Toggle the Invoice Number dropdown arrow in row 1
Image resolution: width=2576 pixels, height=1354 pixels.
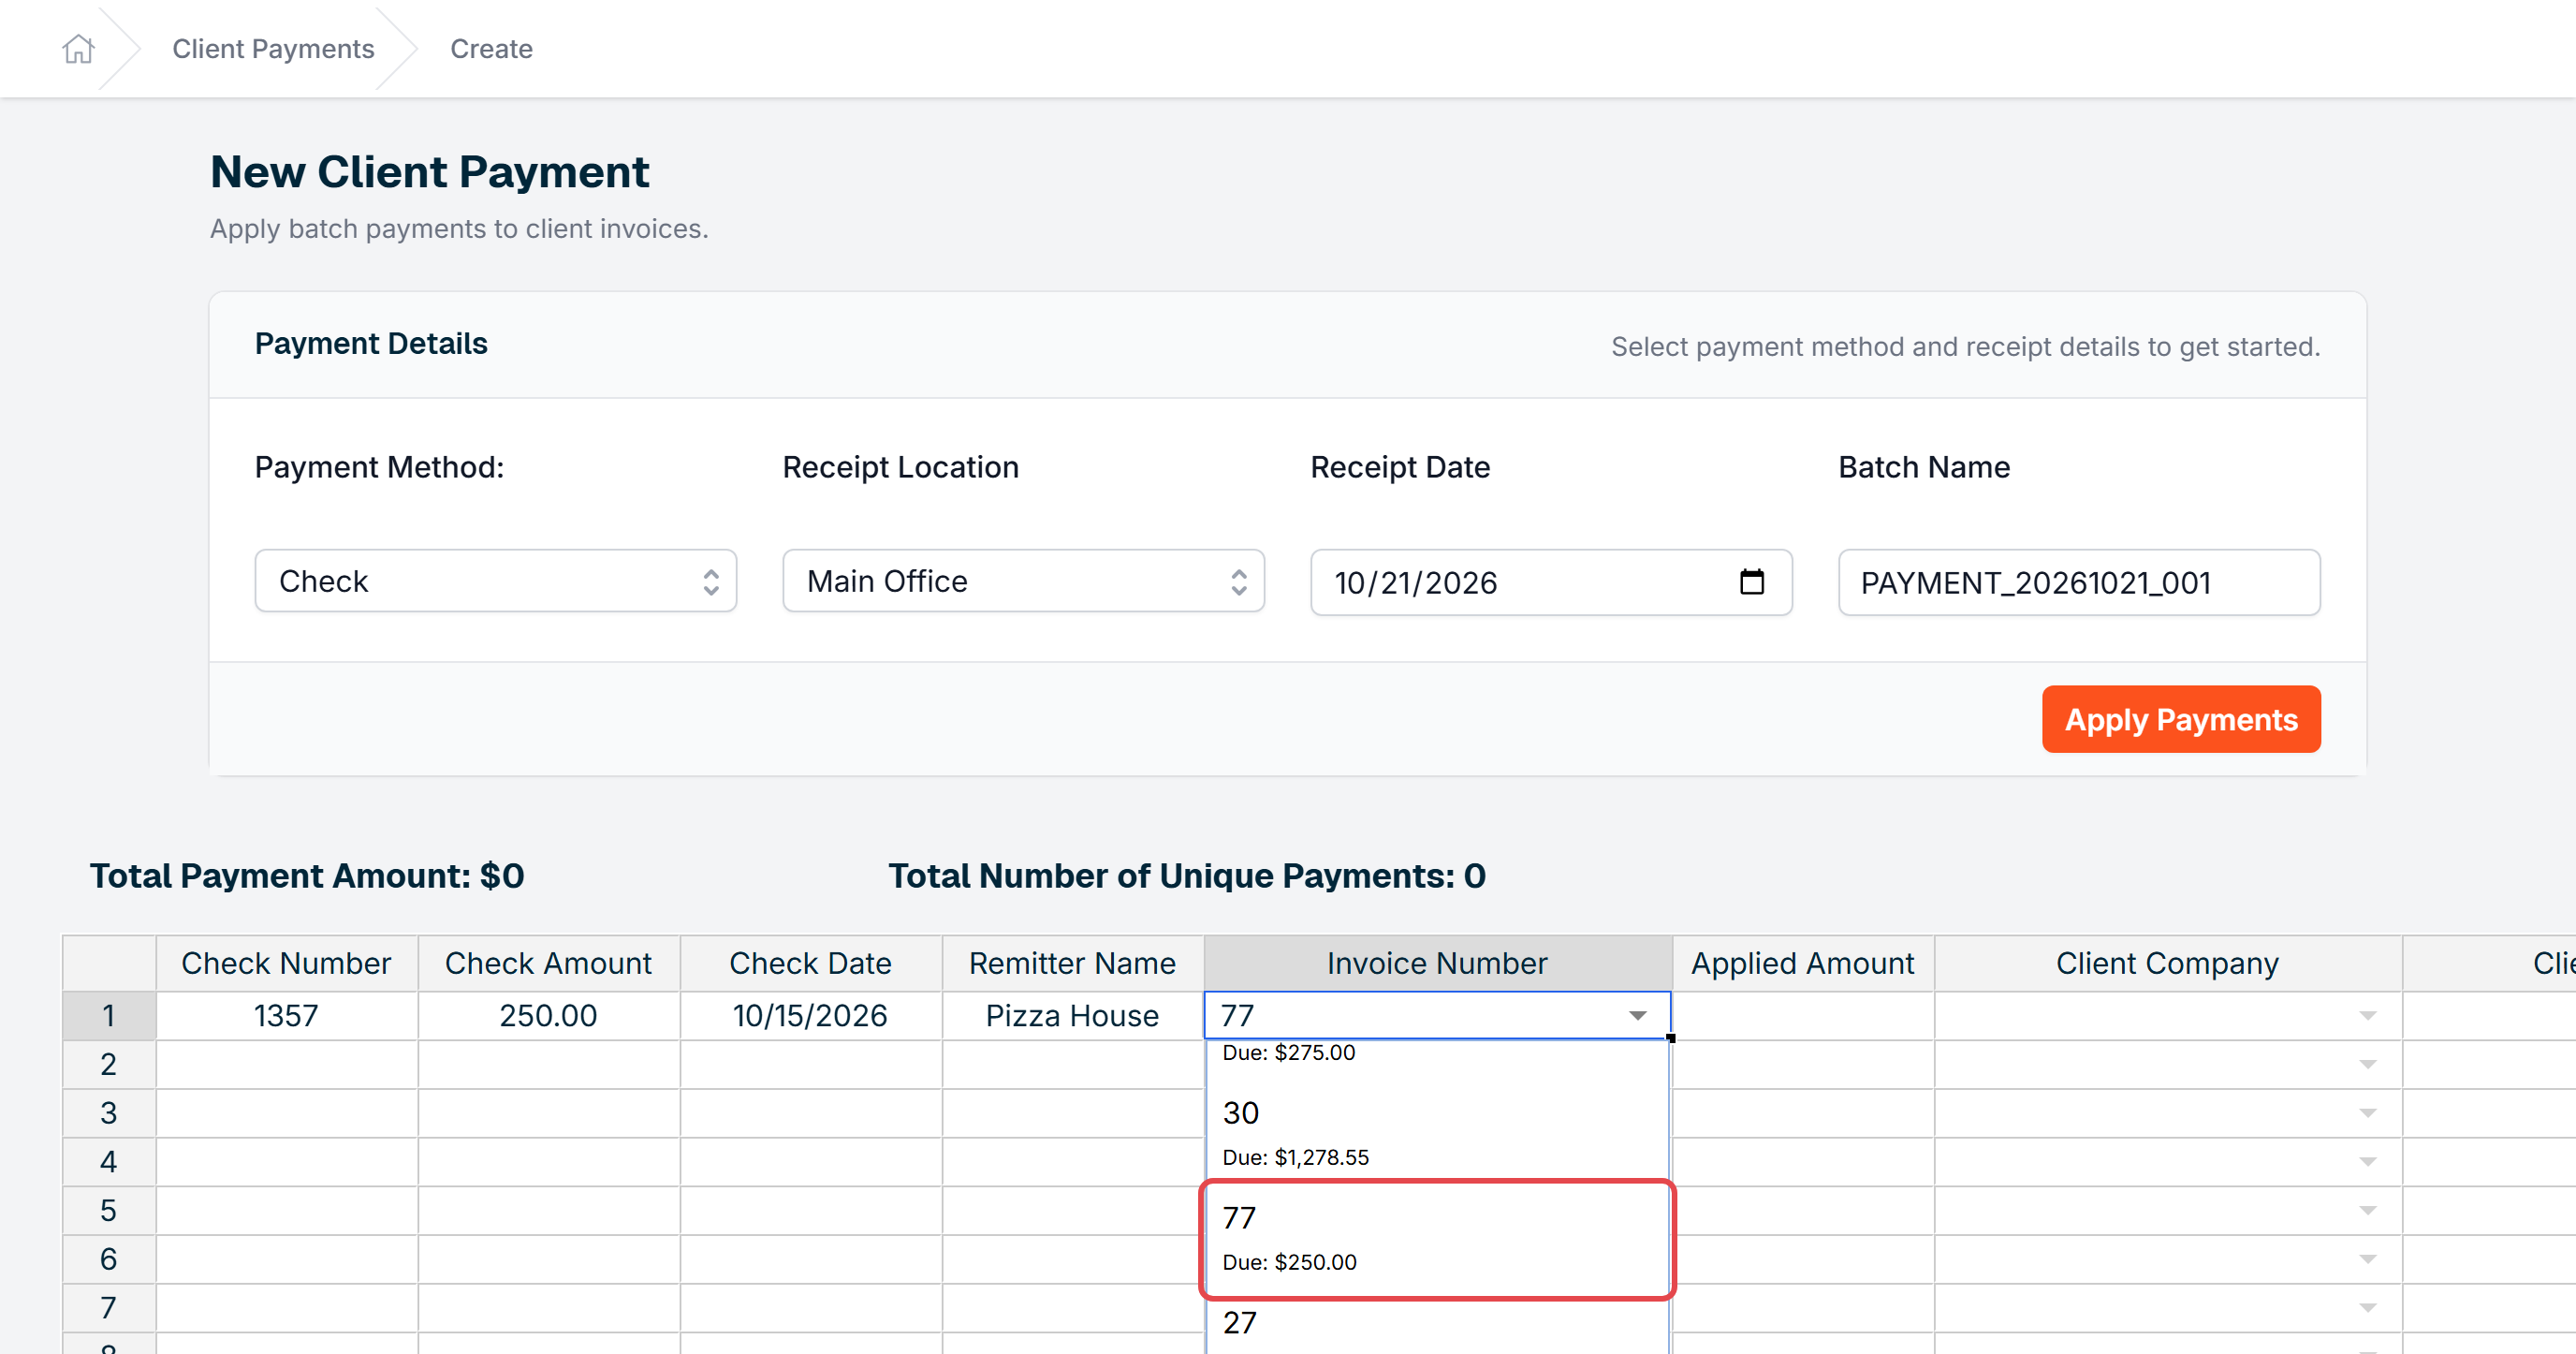click(1637, 1016)
